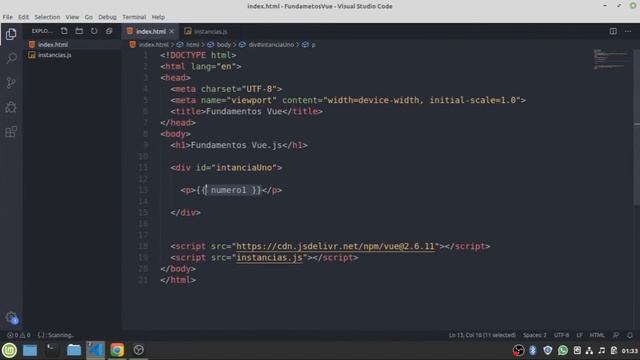Click the selected numero1 text in editor

coord(228,190)
